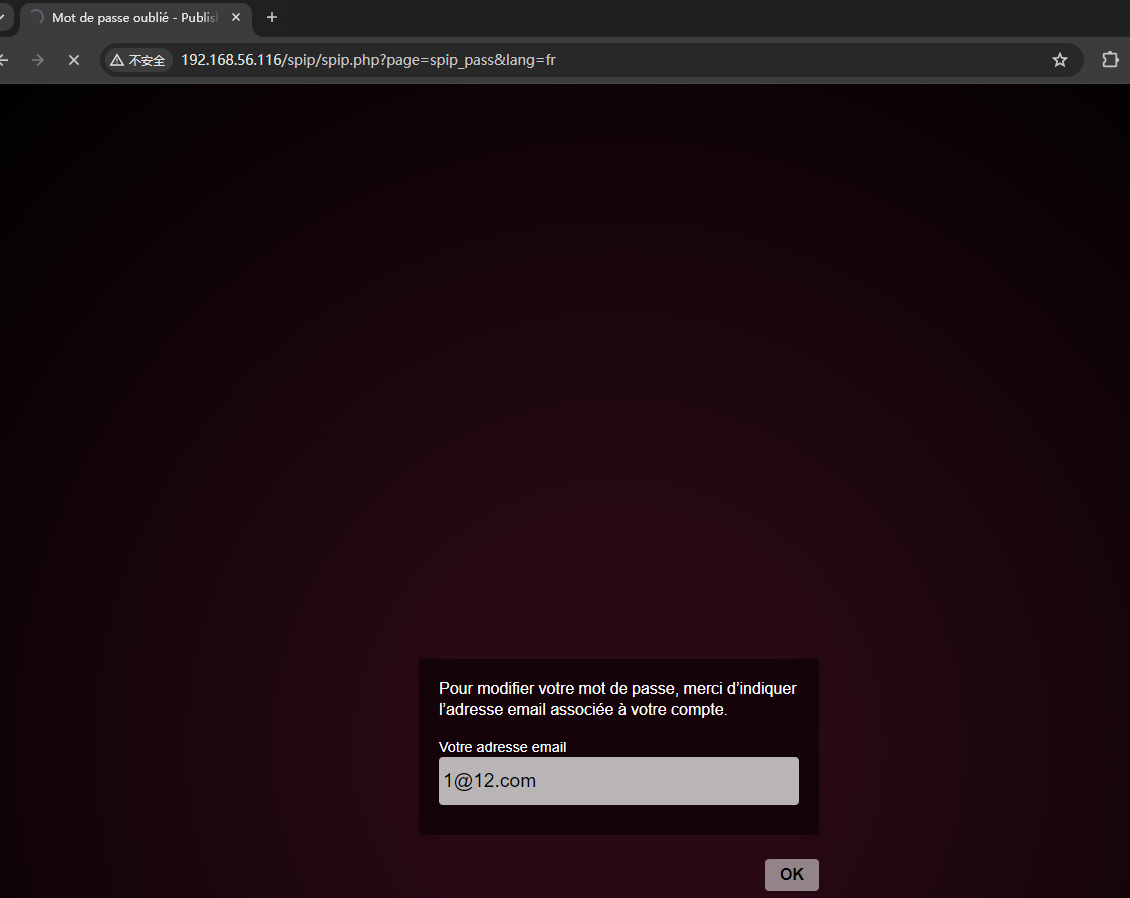Screen dimensions: 1130x898
Task: Focus the email field containing 1@12.com
Action: click(618, 781)
